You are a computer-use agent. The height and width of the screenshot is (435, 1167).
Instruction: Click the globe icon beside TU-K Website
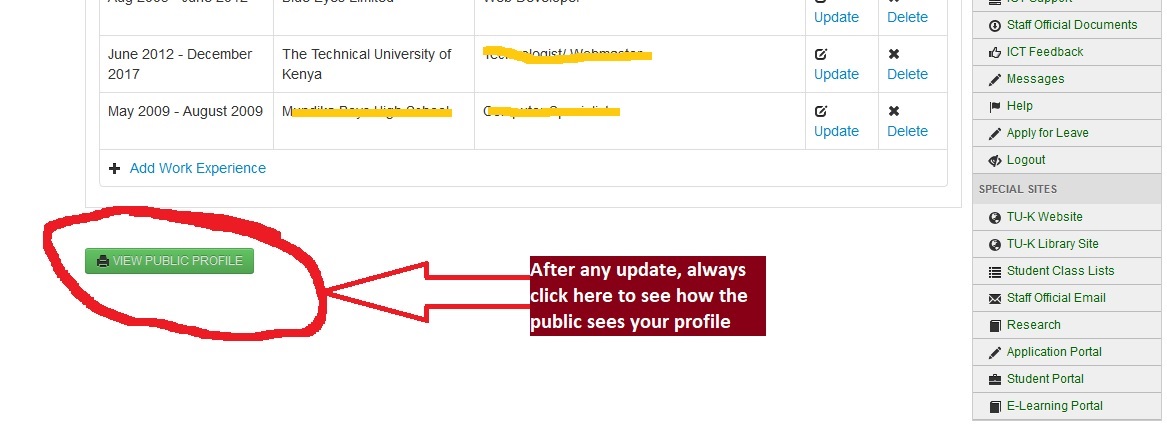coord(994,218)
